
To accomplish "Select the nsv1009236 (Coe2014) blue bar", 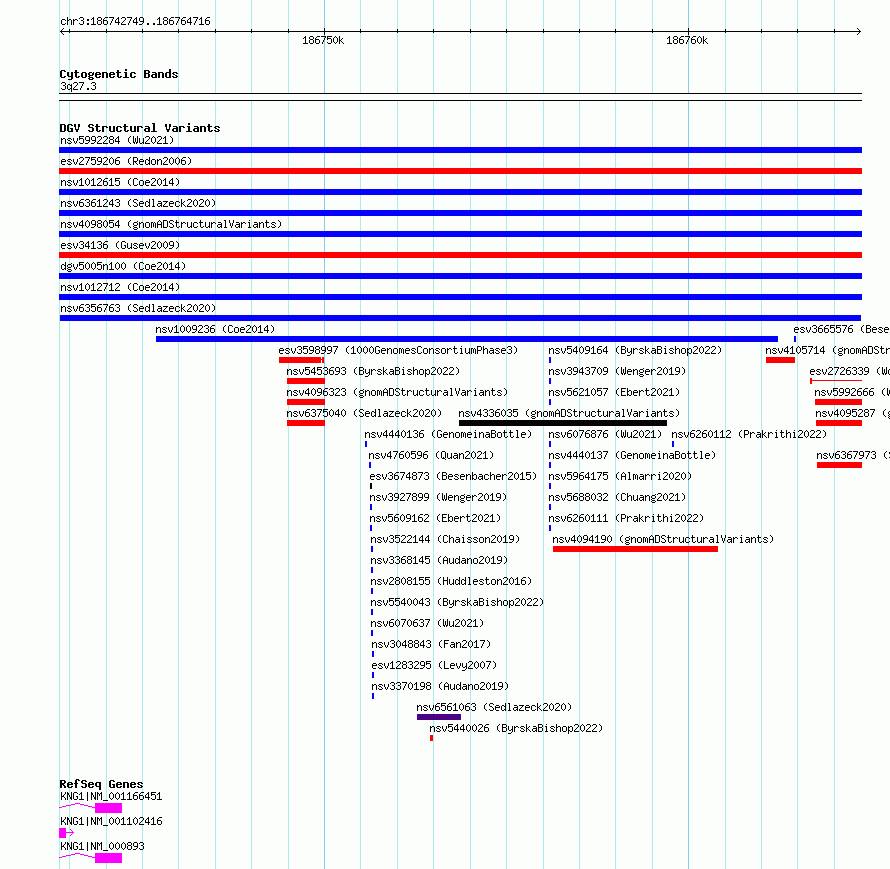I will 467,339.
